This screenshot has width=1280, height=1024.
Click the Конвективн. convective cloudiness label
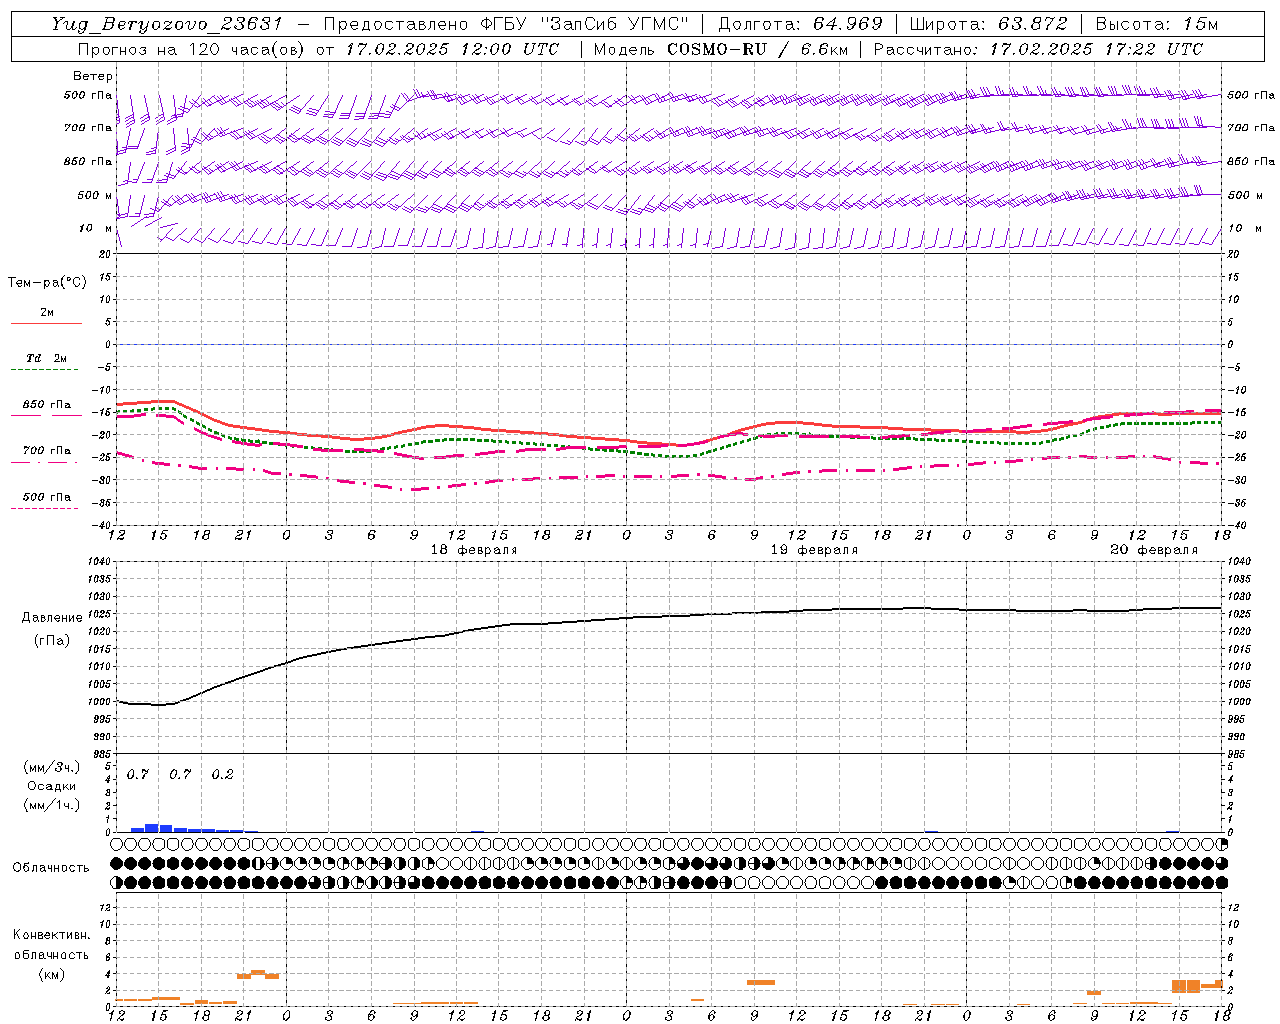point(51,935)
